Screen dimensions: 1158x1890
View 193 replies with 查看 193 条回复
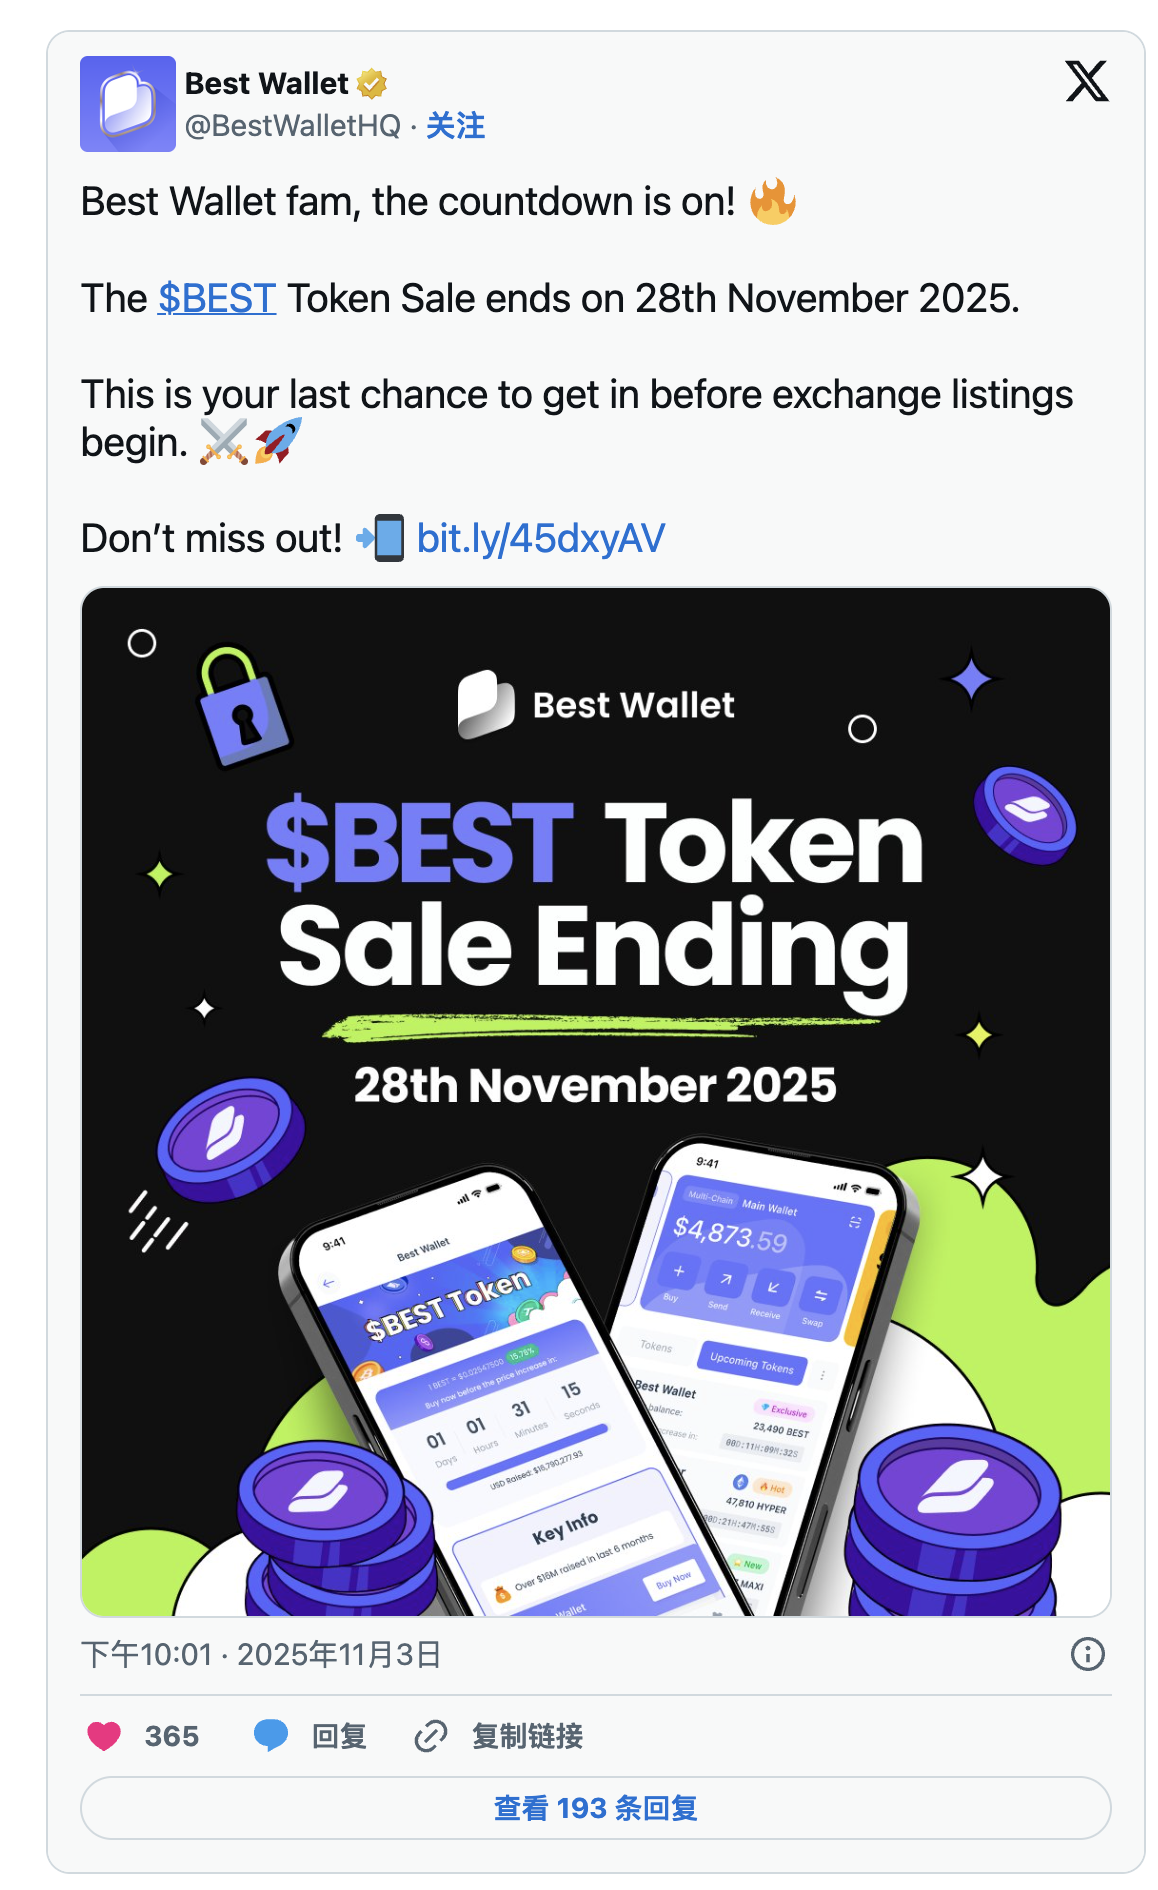tap(595, 1808)
